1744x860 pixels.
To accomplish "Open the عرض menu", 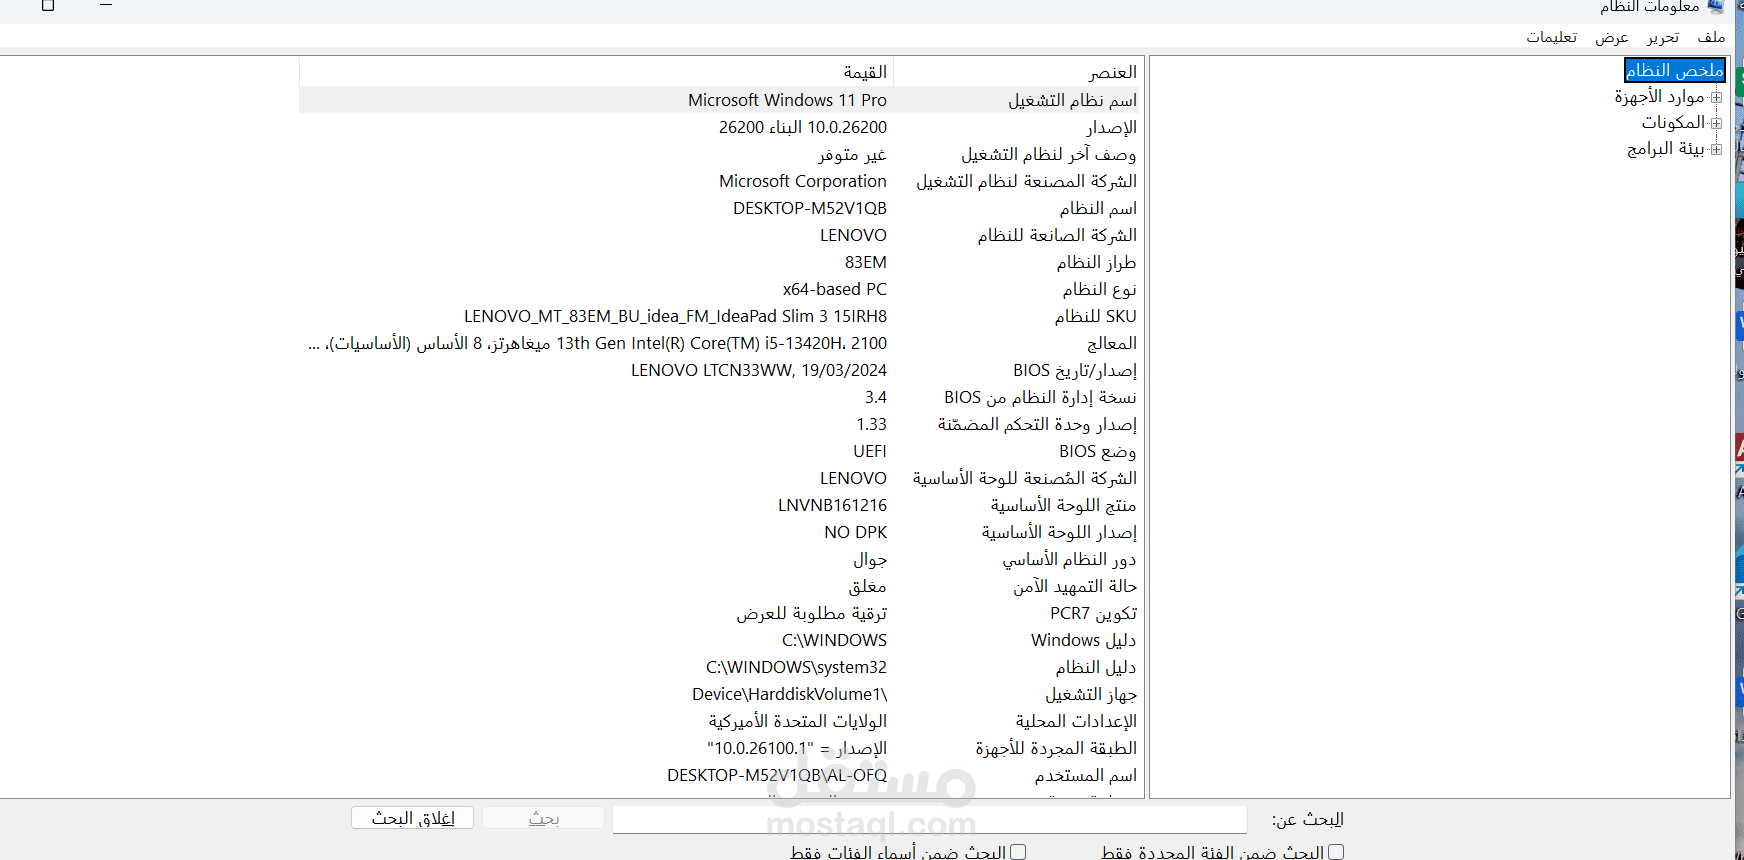I will click(x=1611, y=37).
